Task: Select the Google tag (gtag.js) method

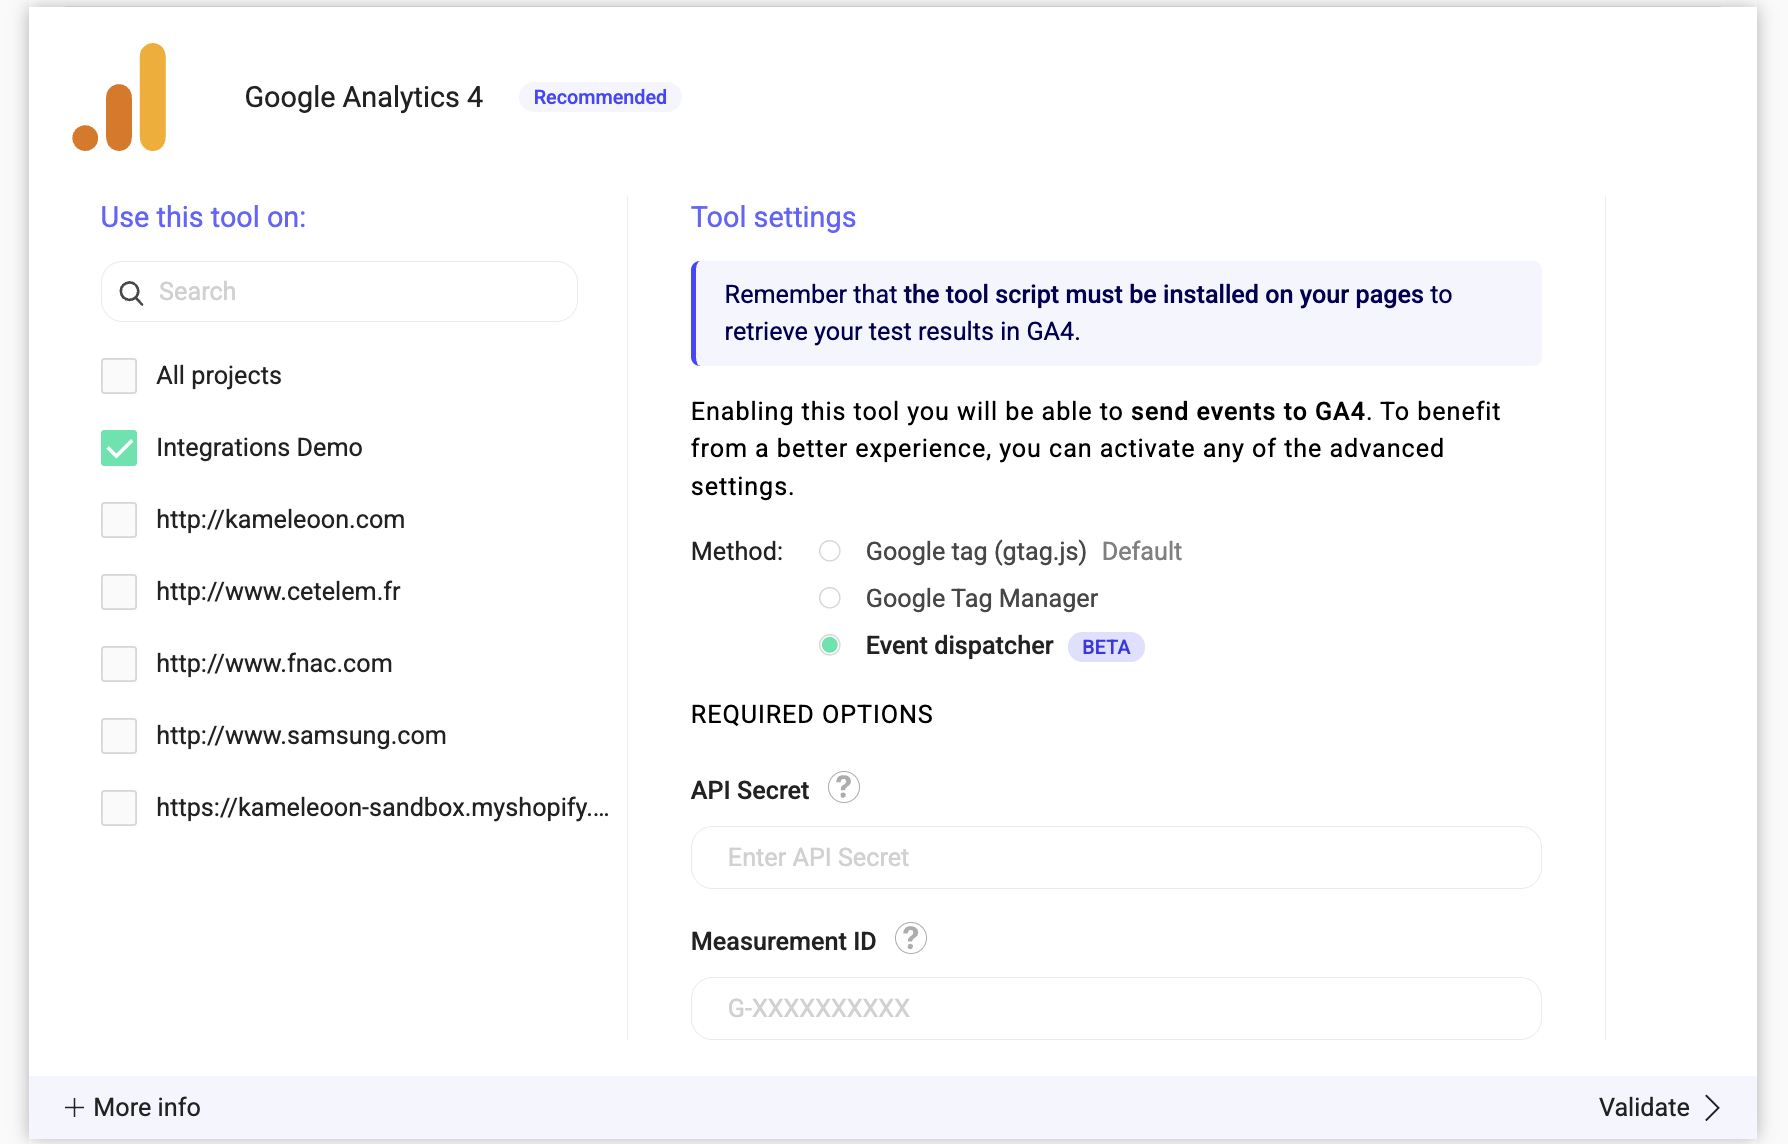Action: click(x=829, y=551)
